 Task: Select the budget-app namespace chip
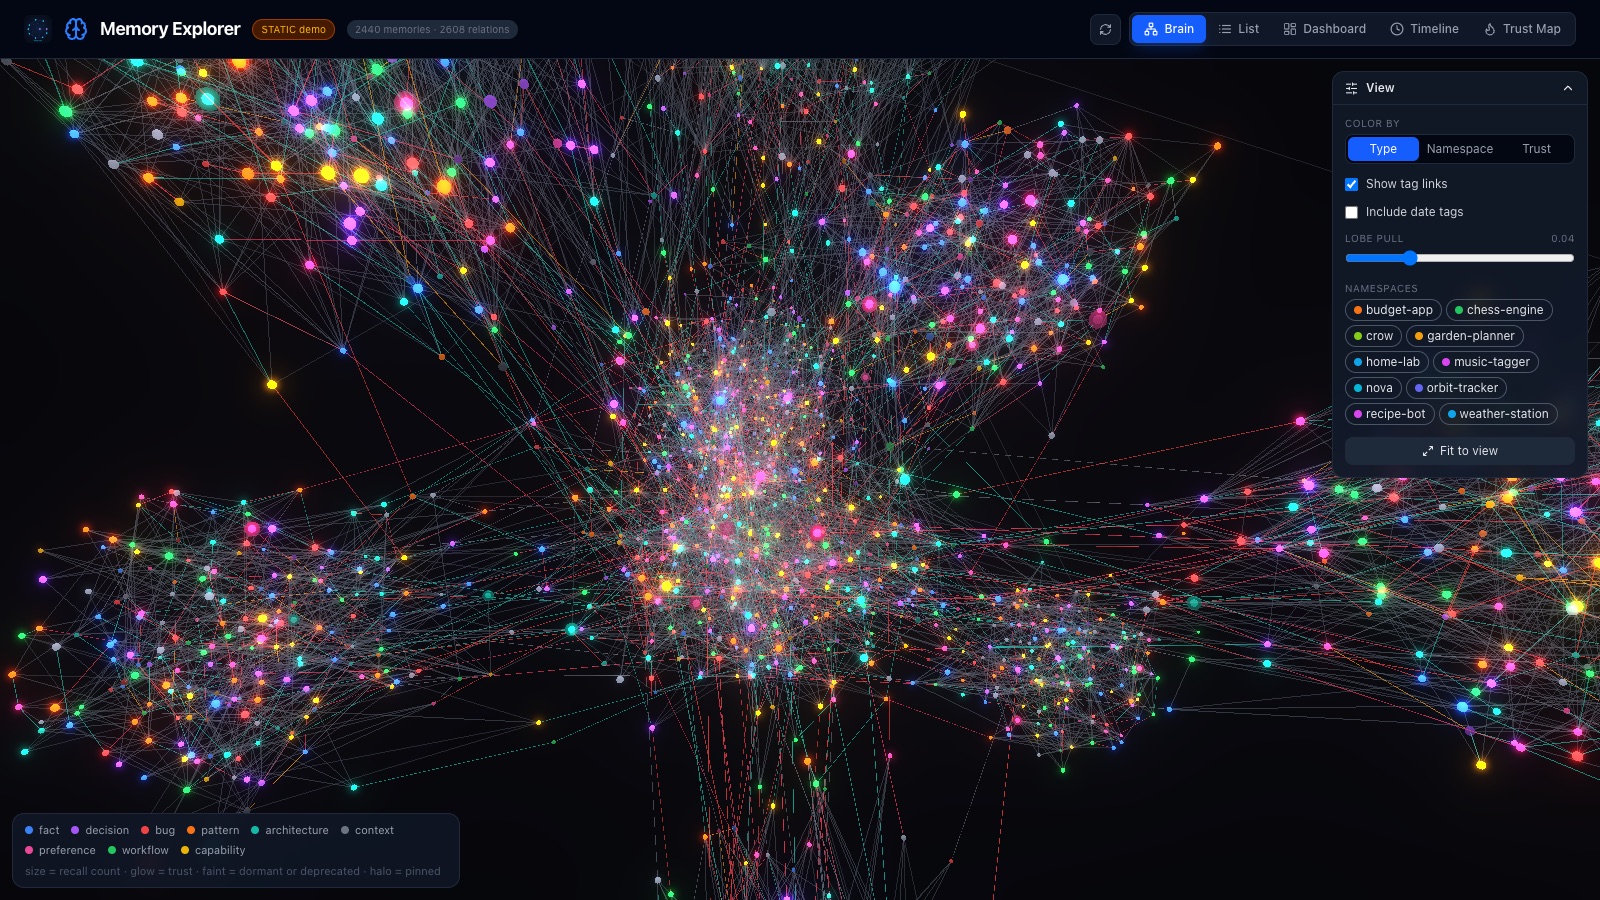pyautogui.click(x=1393, y=310)
